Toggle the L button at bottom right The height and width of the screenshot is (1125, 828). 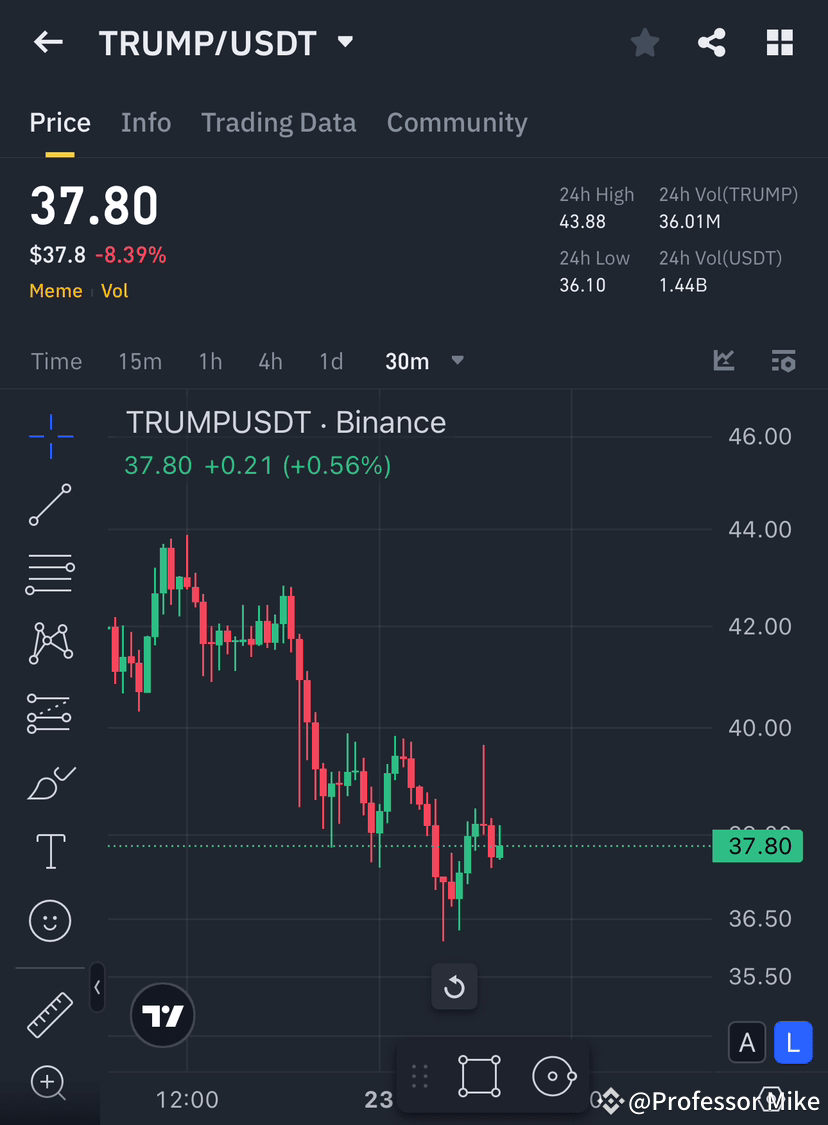793,1042
